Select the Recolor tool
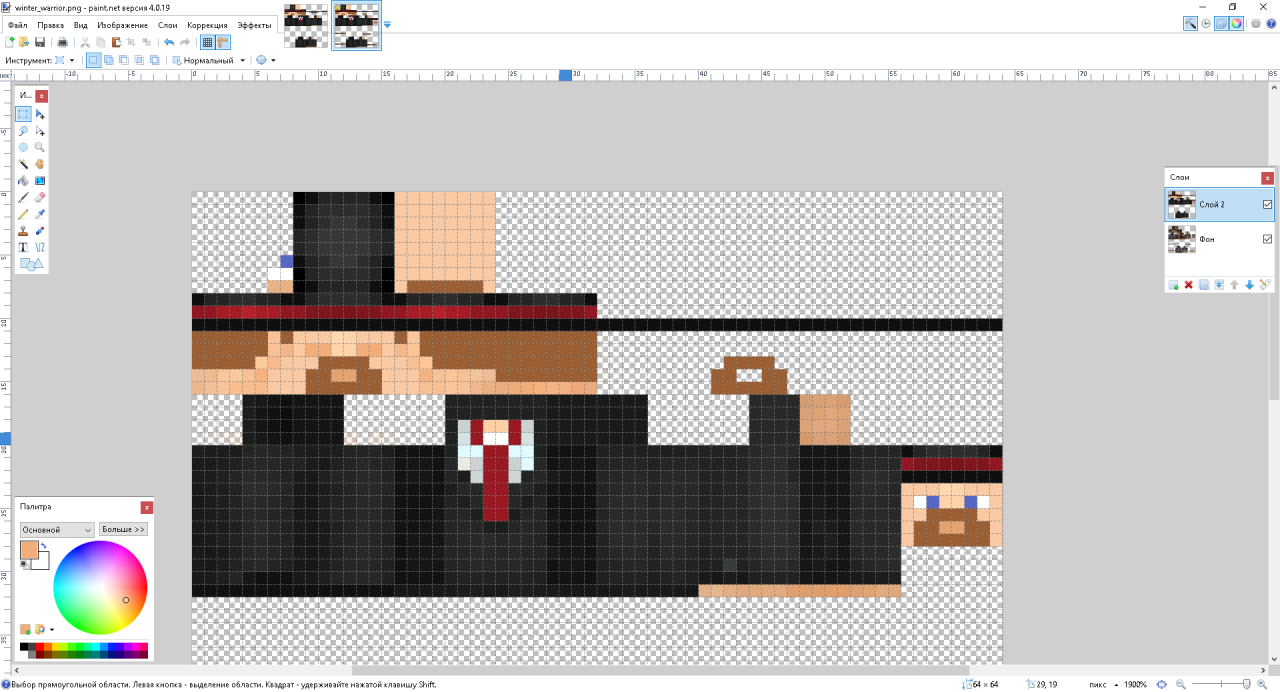Image resolution: width=1280 pixels, height=692 pixels. pyautogui.click(x=40, y=231)
